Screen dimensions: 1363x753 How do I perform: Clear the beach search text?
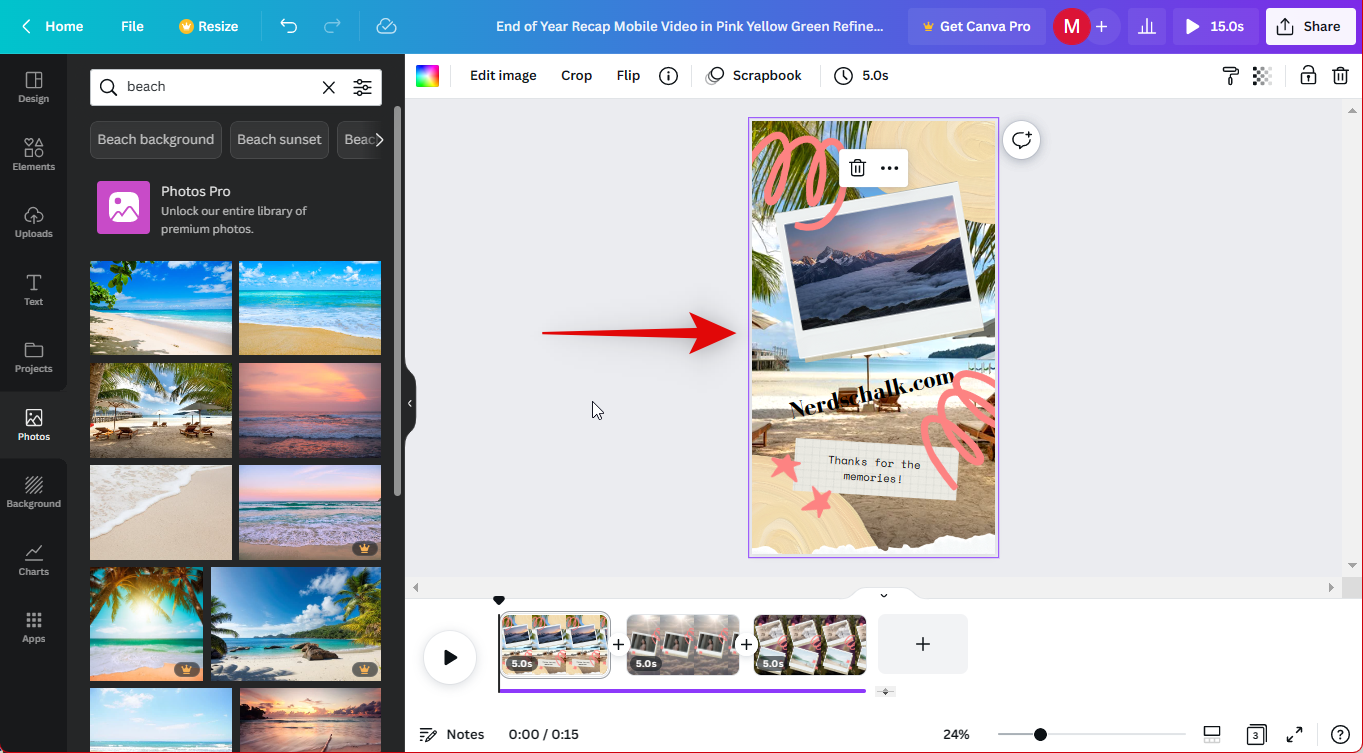[x=328, y=87]
